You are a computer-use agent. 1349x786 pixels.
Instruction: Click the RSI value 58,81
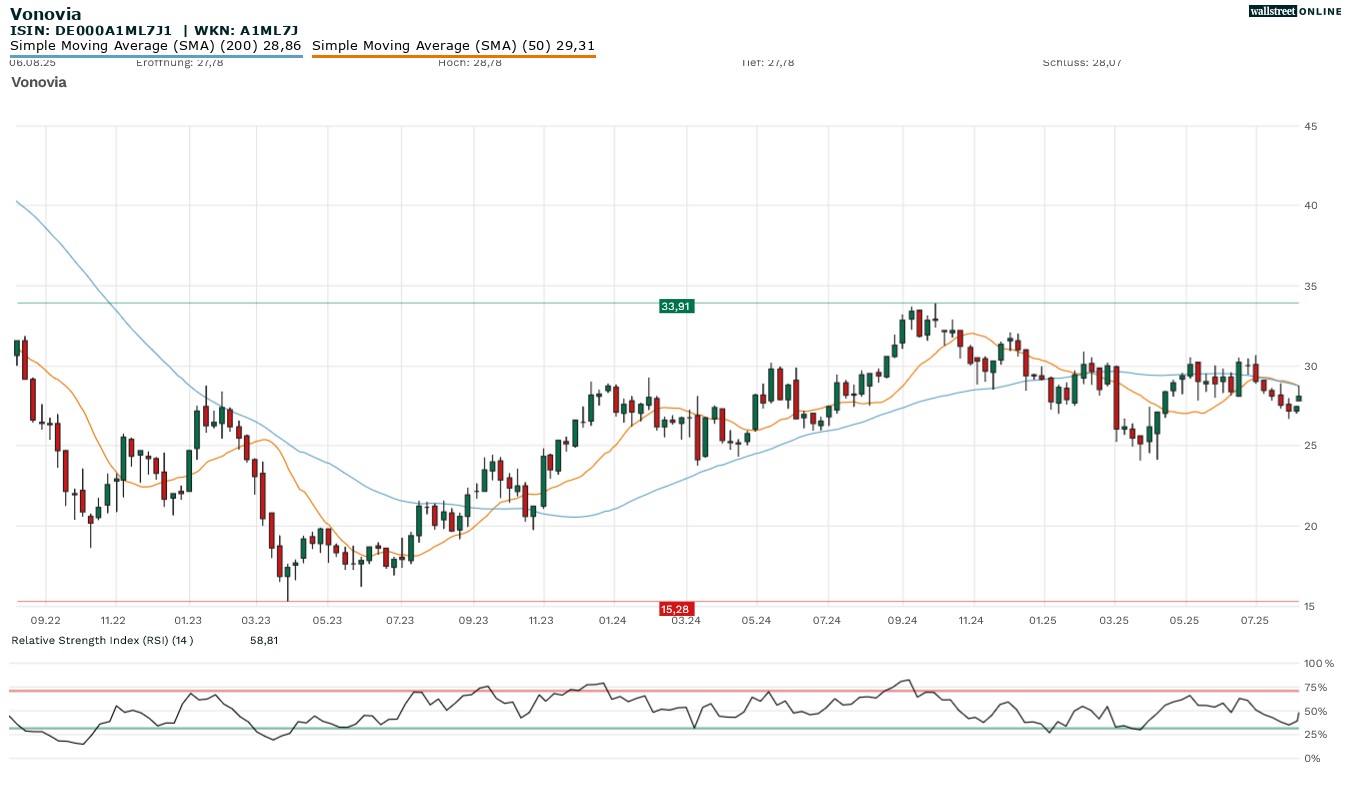tap(264, 640)
